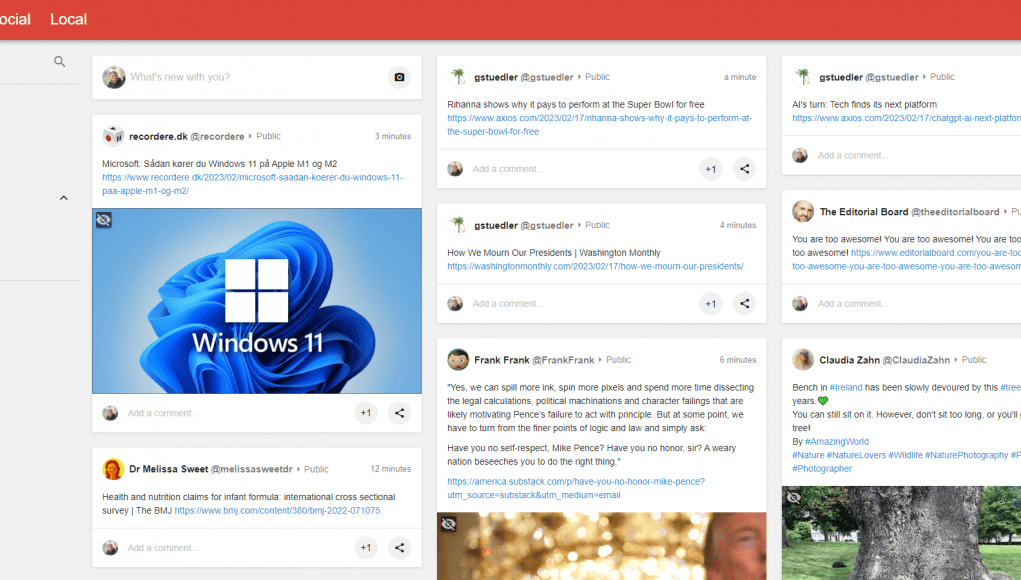
Task: Click the camera icon in new post box
Action: click(399, 77)
